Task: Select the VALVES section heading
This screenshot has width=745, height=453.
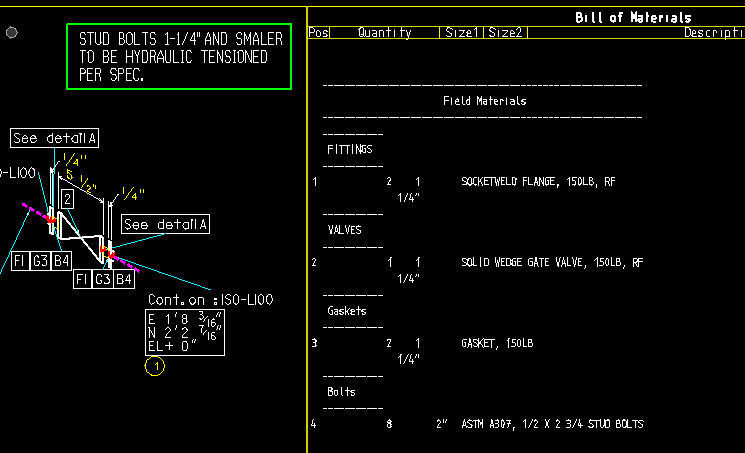Action: click(x=344, y=230)
